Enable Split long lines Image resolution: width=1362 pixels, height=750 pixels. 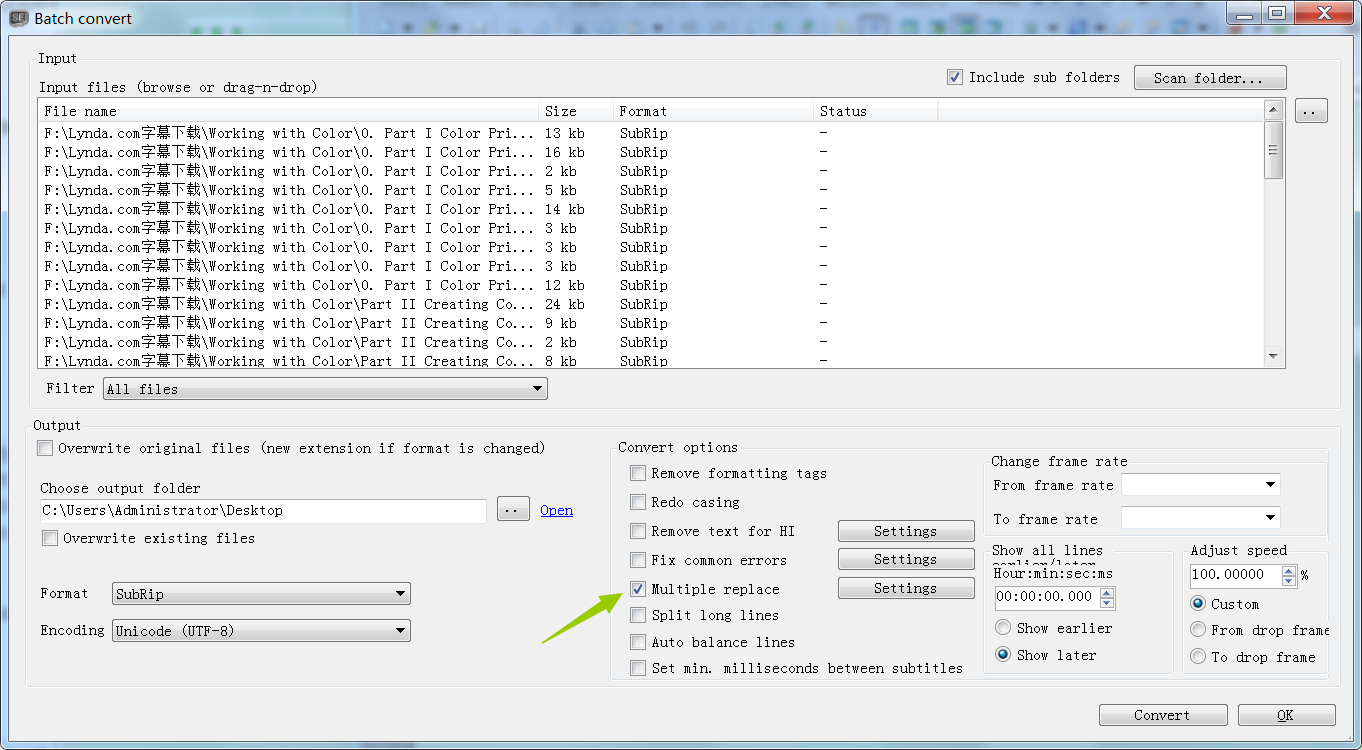click(637, 615)
